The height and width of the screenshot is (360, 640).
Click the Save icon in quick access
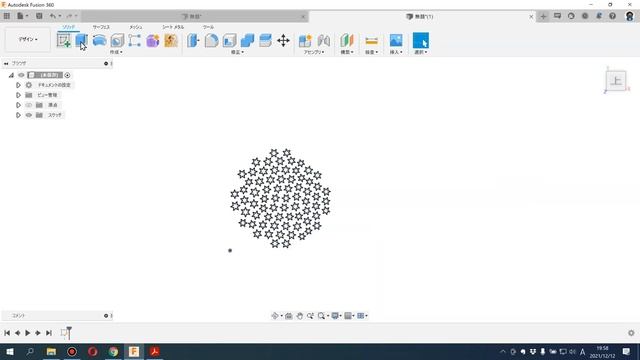(x=39, y=16)
